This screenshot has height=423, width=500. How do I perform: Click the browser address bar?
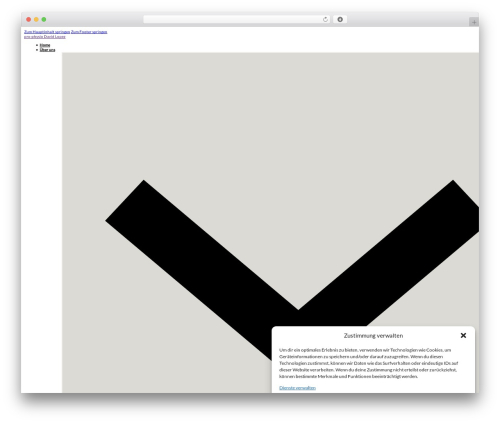236,19
